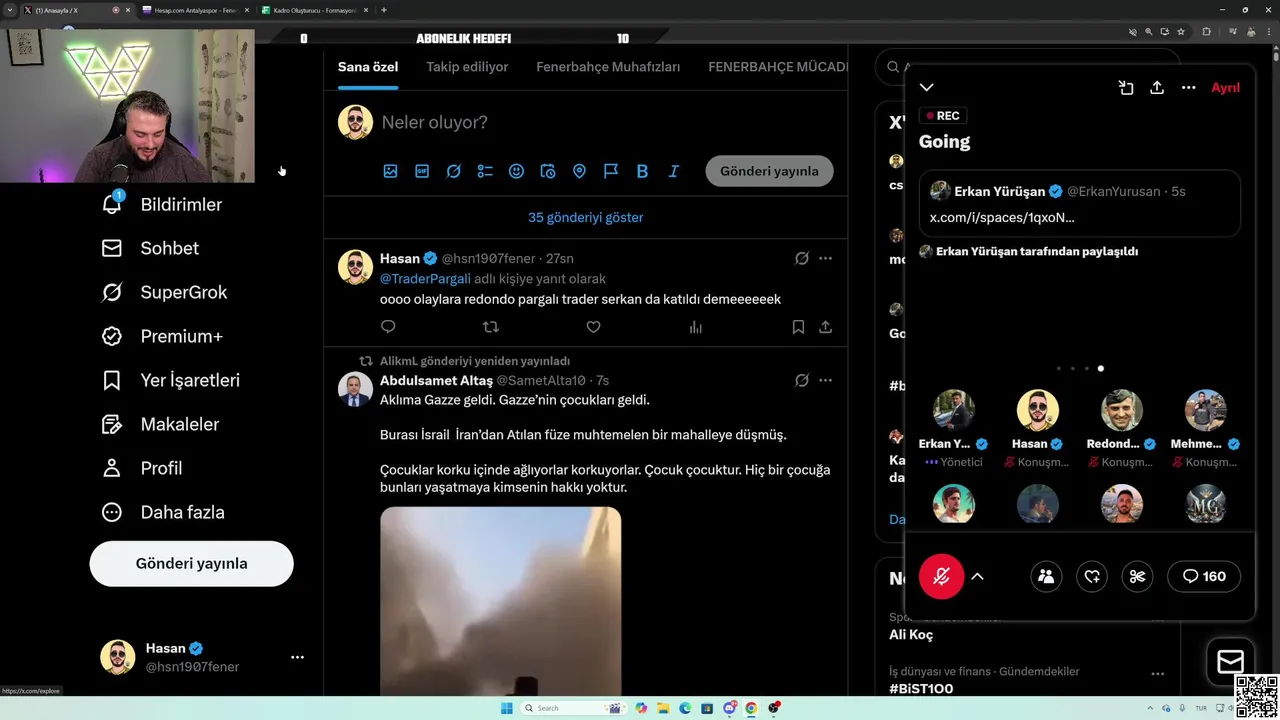Open Chrome tab search dropdown arrow
This screenshot has height=720, width=1280.
click(10, 10)
